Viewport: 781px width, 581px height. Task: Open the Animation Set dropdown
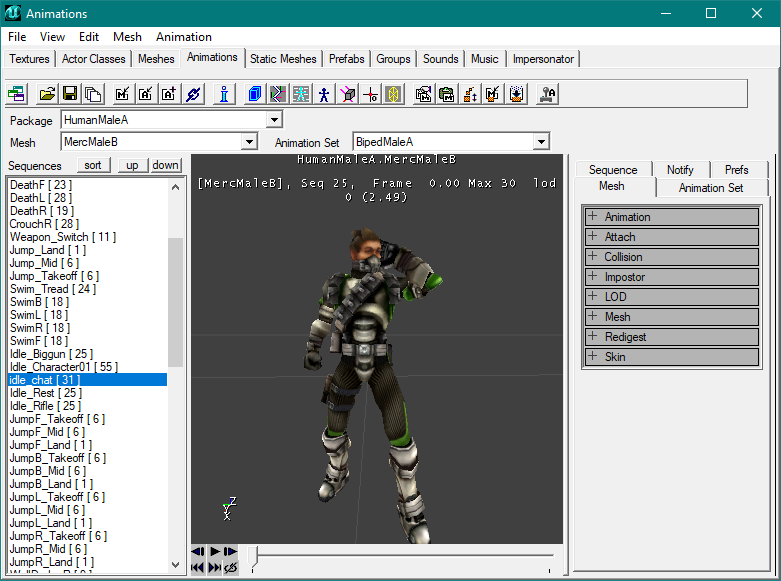541,142
